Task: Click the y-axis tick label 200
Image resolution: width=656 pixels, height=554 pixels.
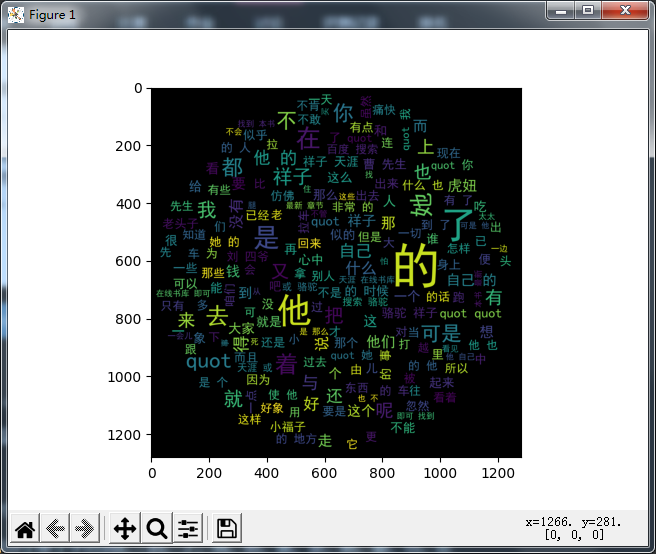Action: (128, 146)
